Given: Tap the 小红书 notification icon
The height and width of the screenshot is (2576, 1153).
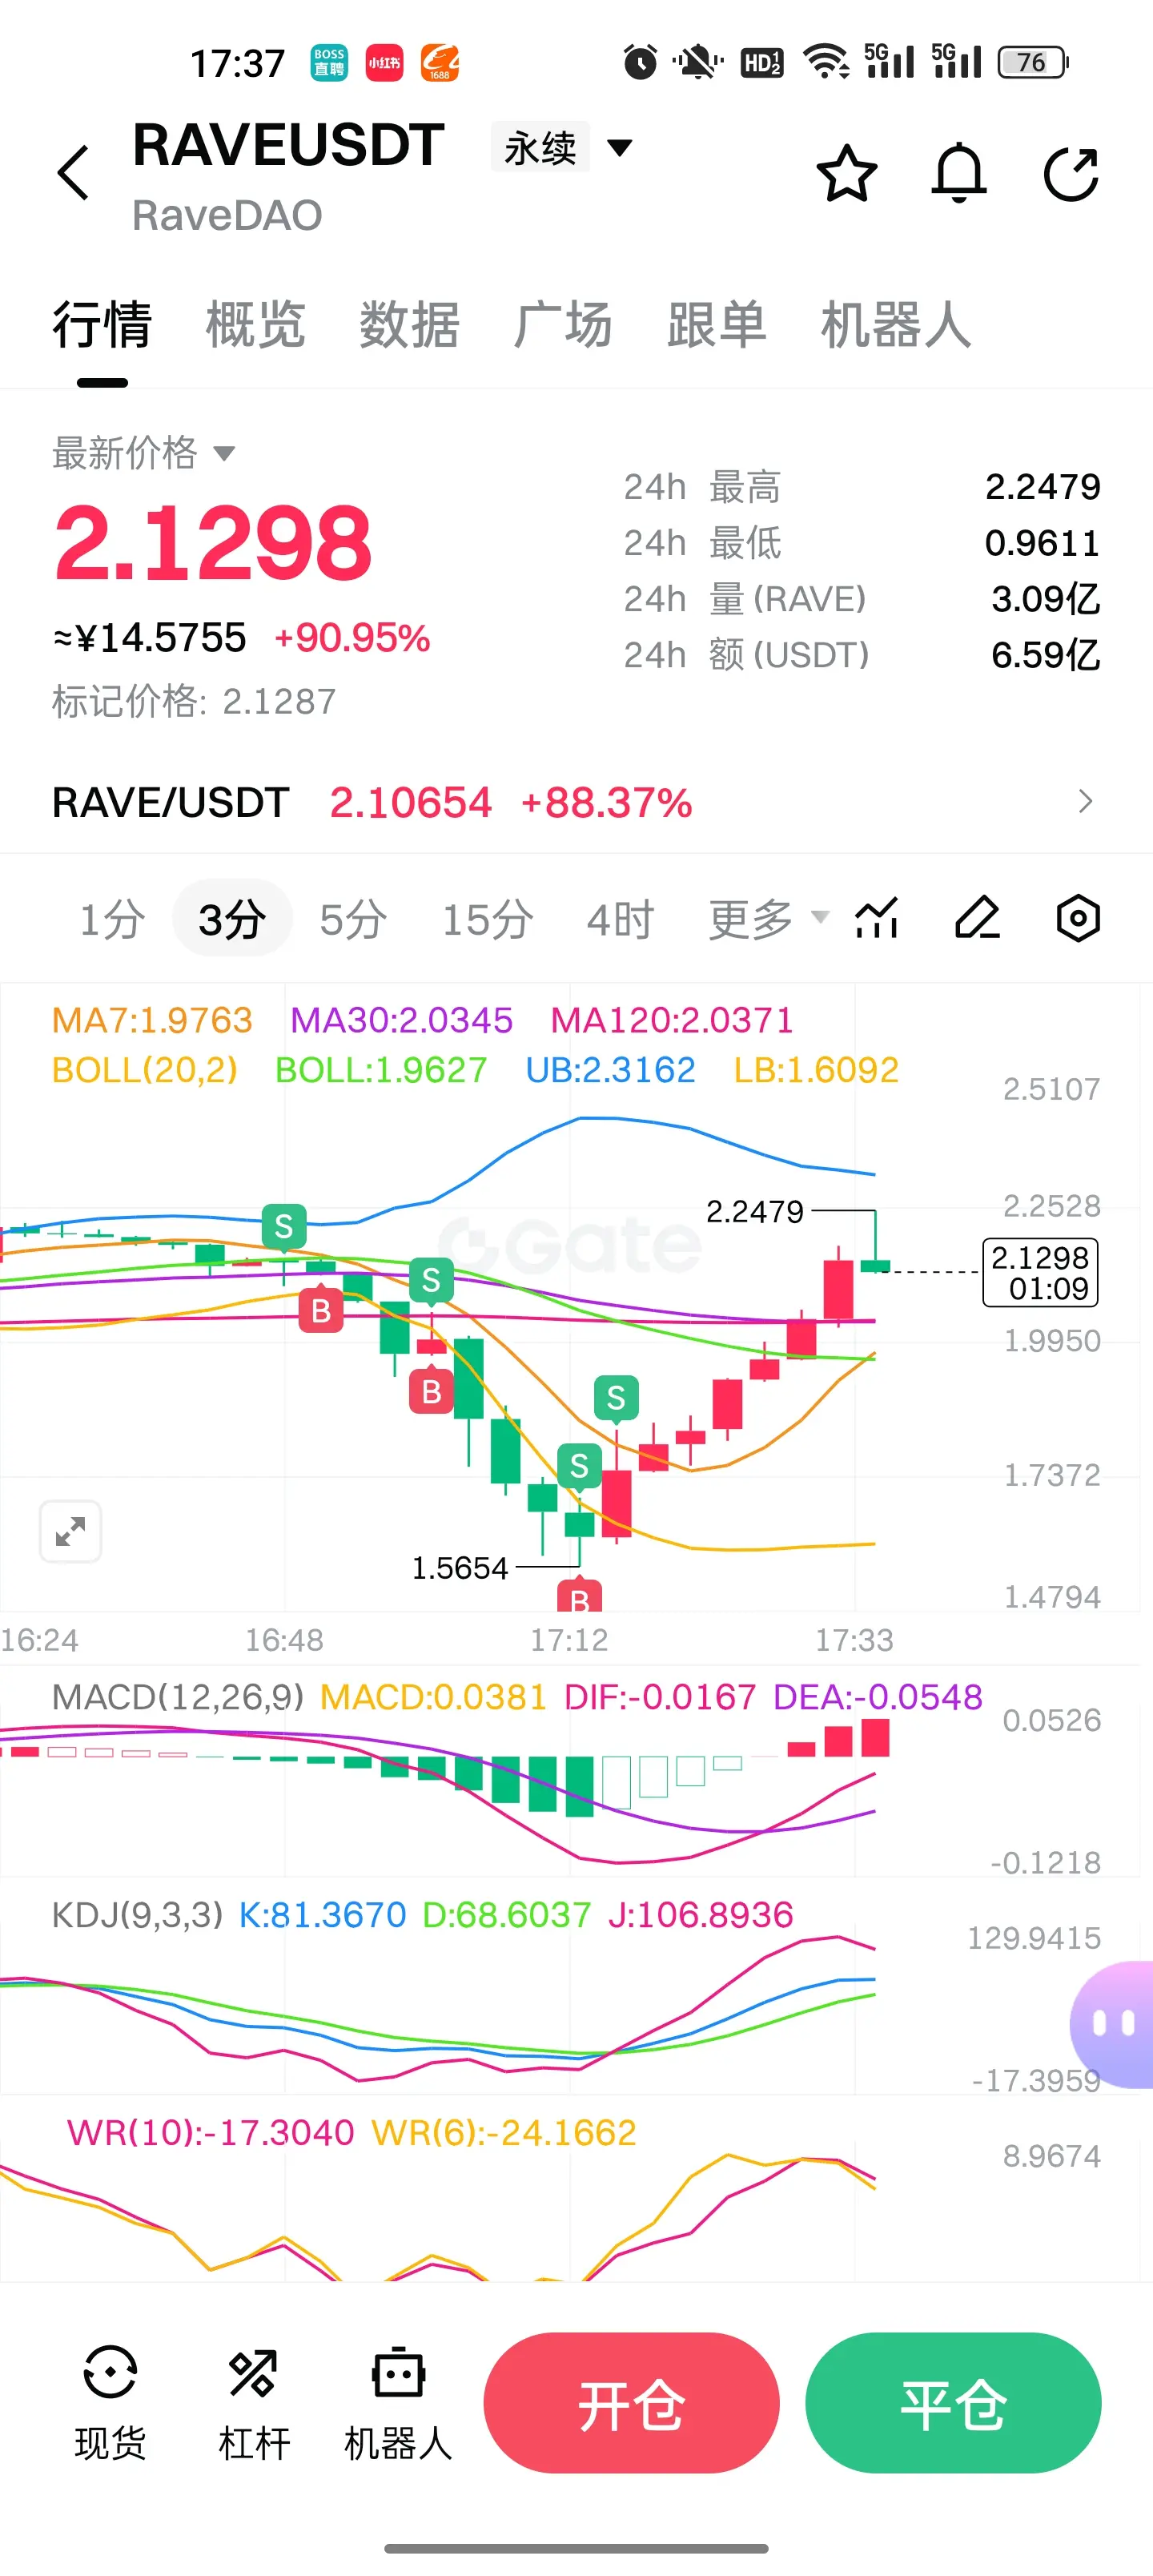Looking at the screenshot, I should pyautogui.click(x=384, y=63).
